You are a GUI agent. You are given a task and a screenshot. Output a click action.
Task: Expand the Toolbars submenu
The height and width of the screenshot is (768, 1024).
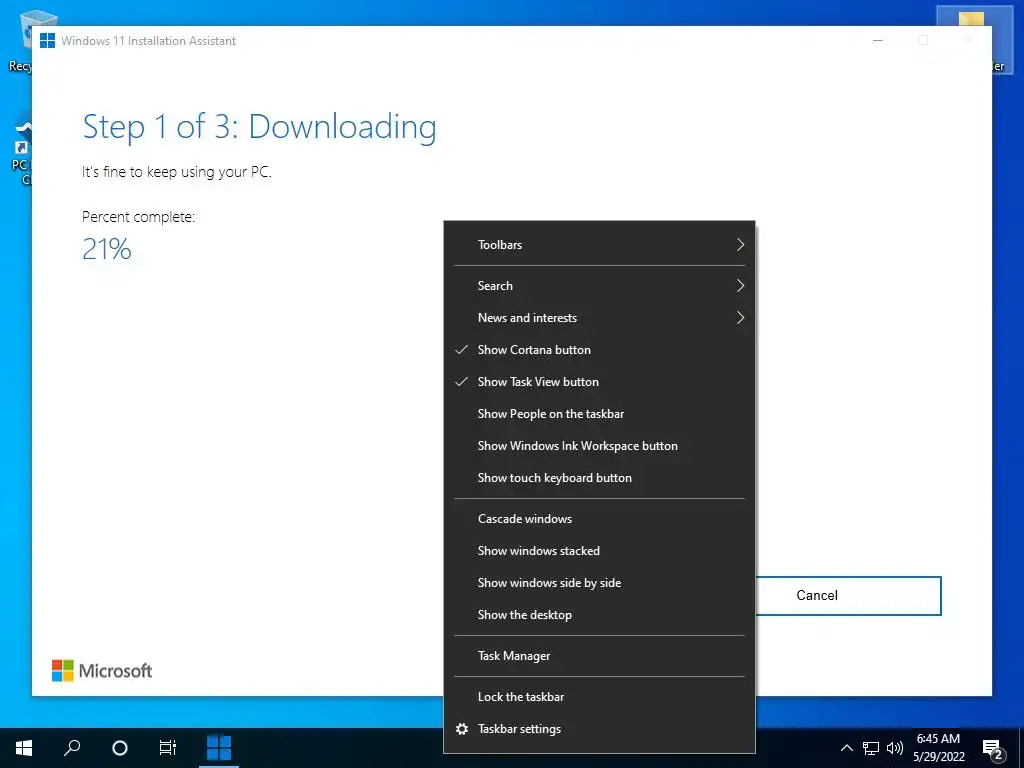pyautogui.click(x=600, y=245)
